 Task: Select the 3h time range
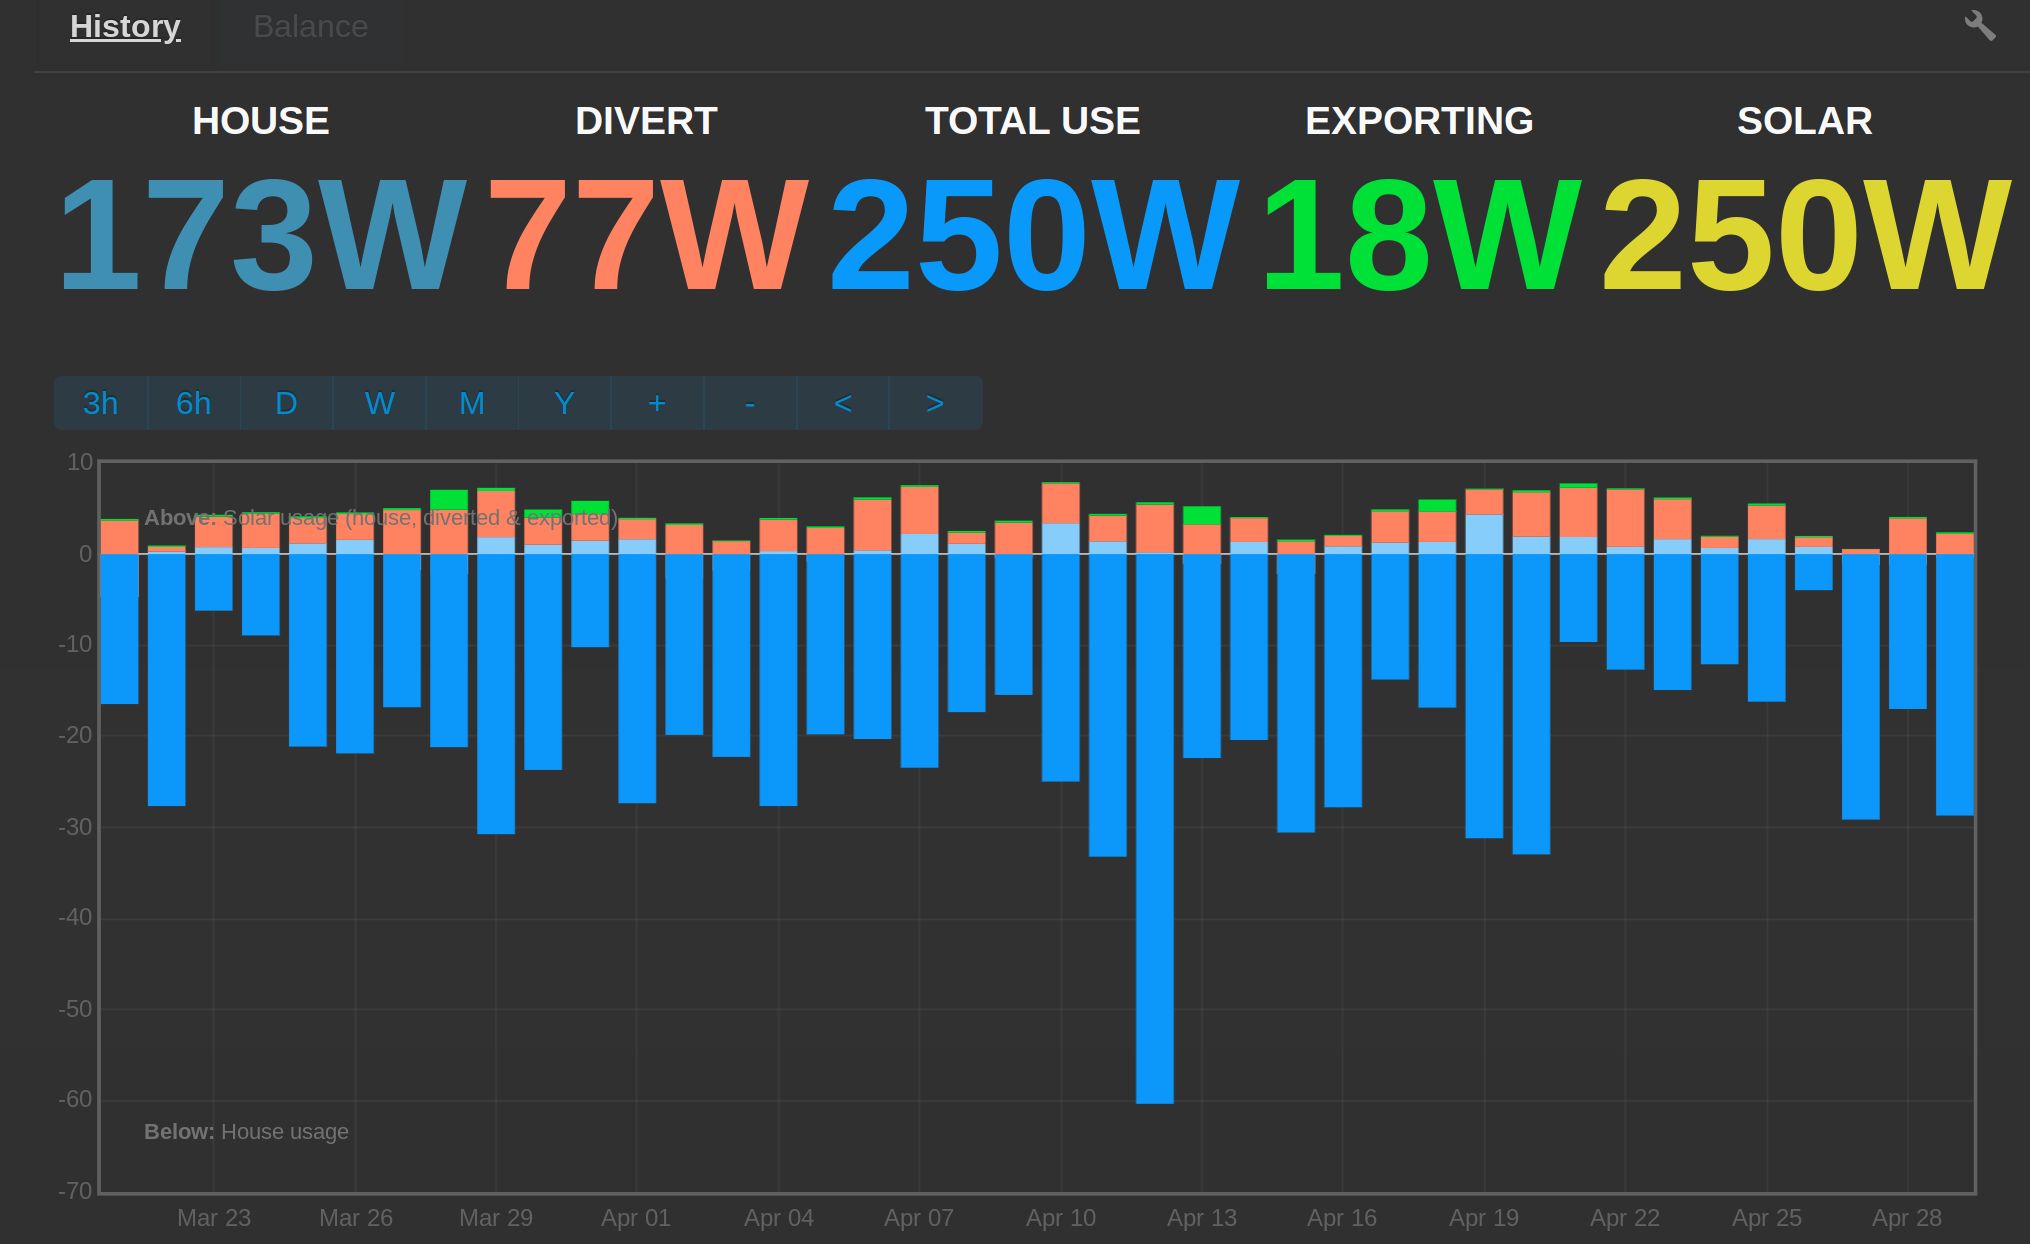[x=100, y=403]
